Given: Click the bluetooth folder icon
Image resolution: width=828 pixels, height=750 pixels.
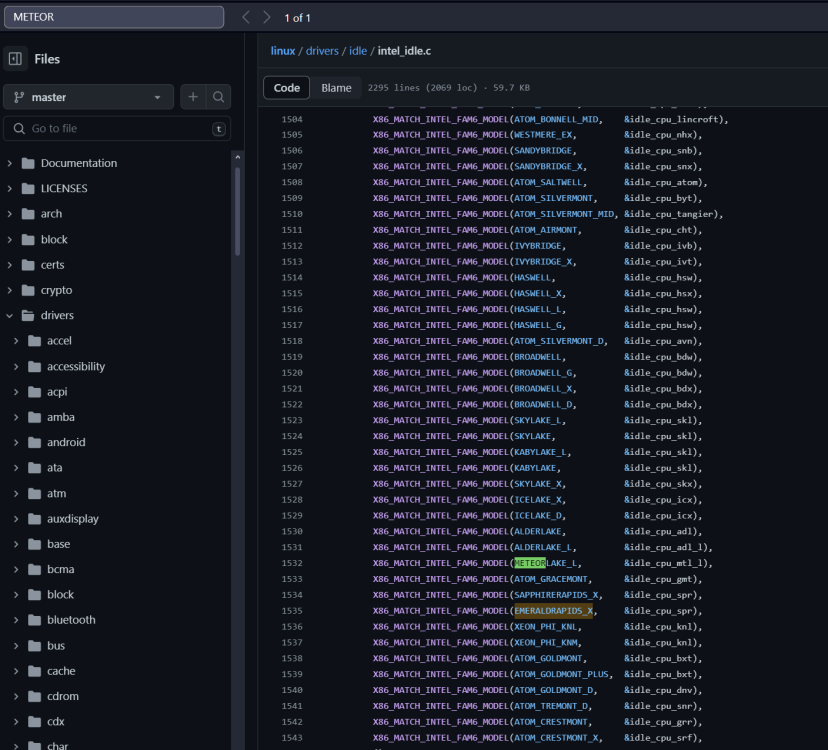Looking at the screenshot, I should pyautogui.click(x=34, y=620).
